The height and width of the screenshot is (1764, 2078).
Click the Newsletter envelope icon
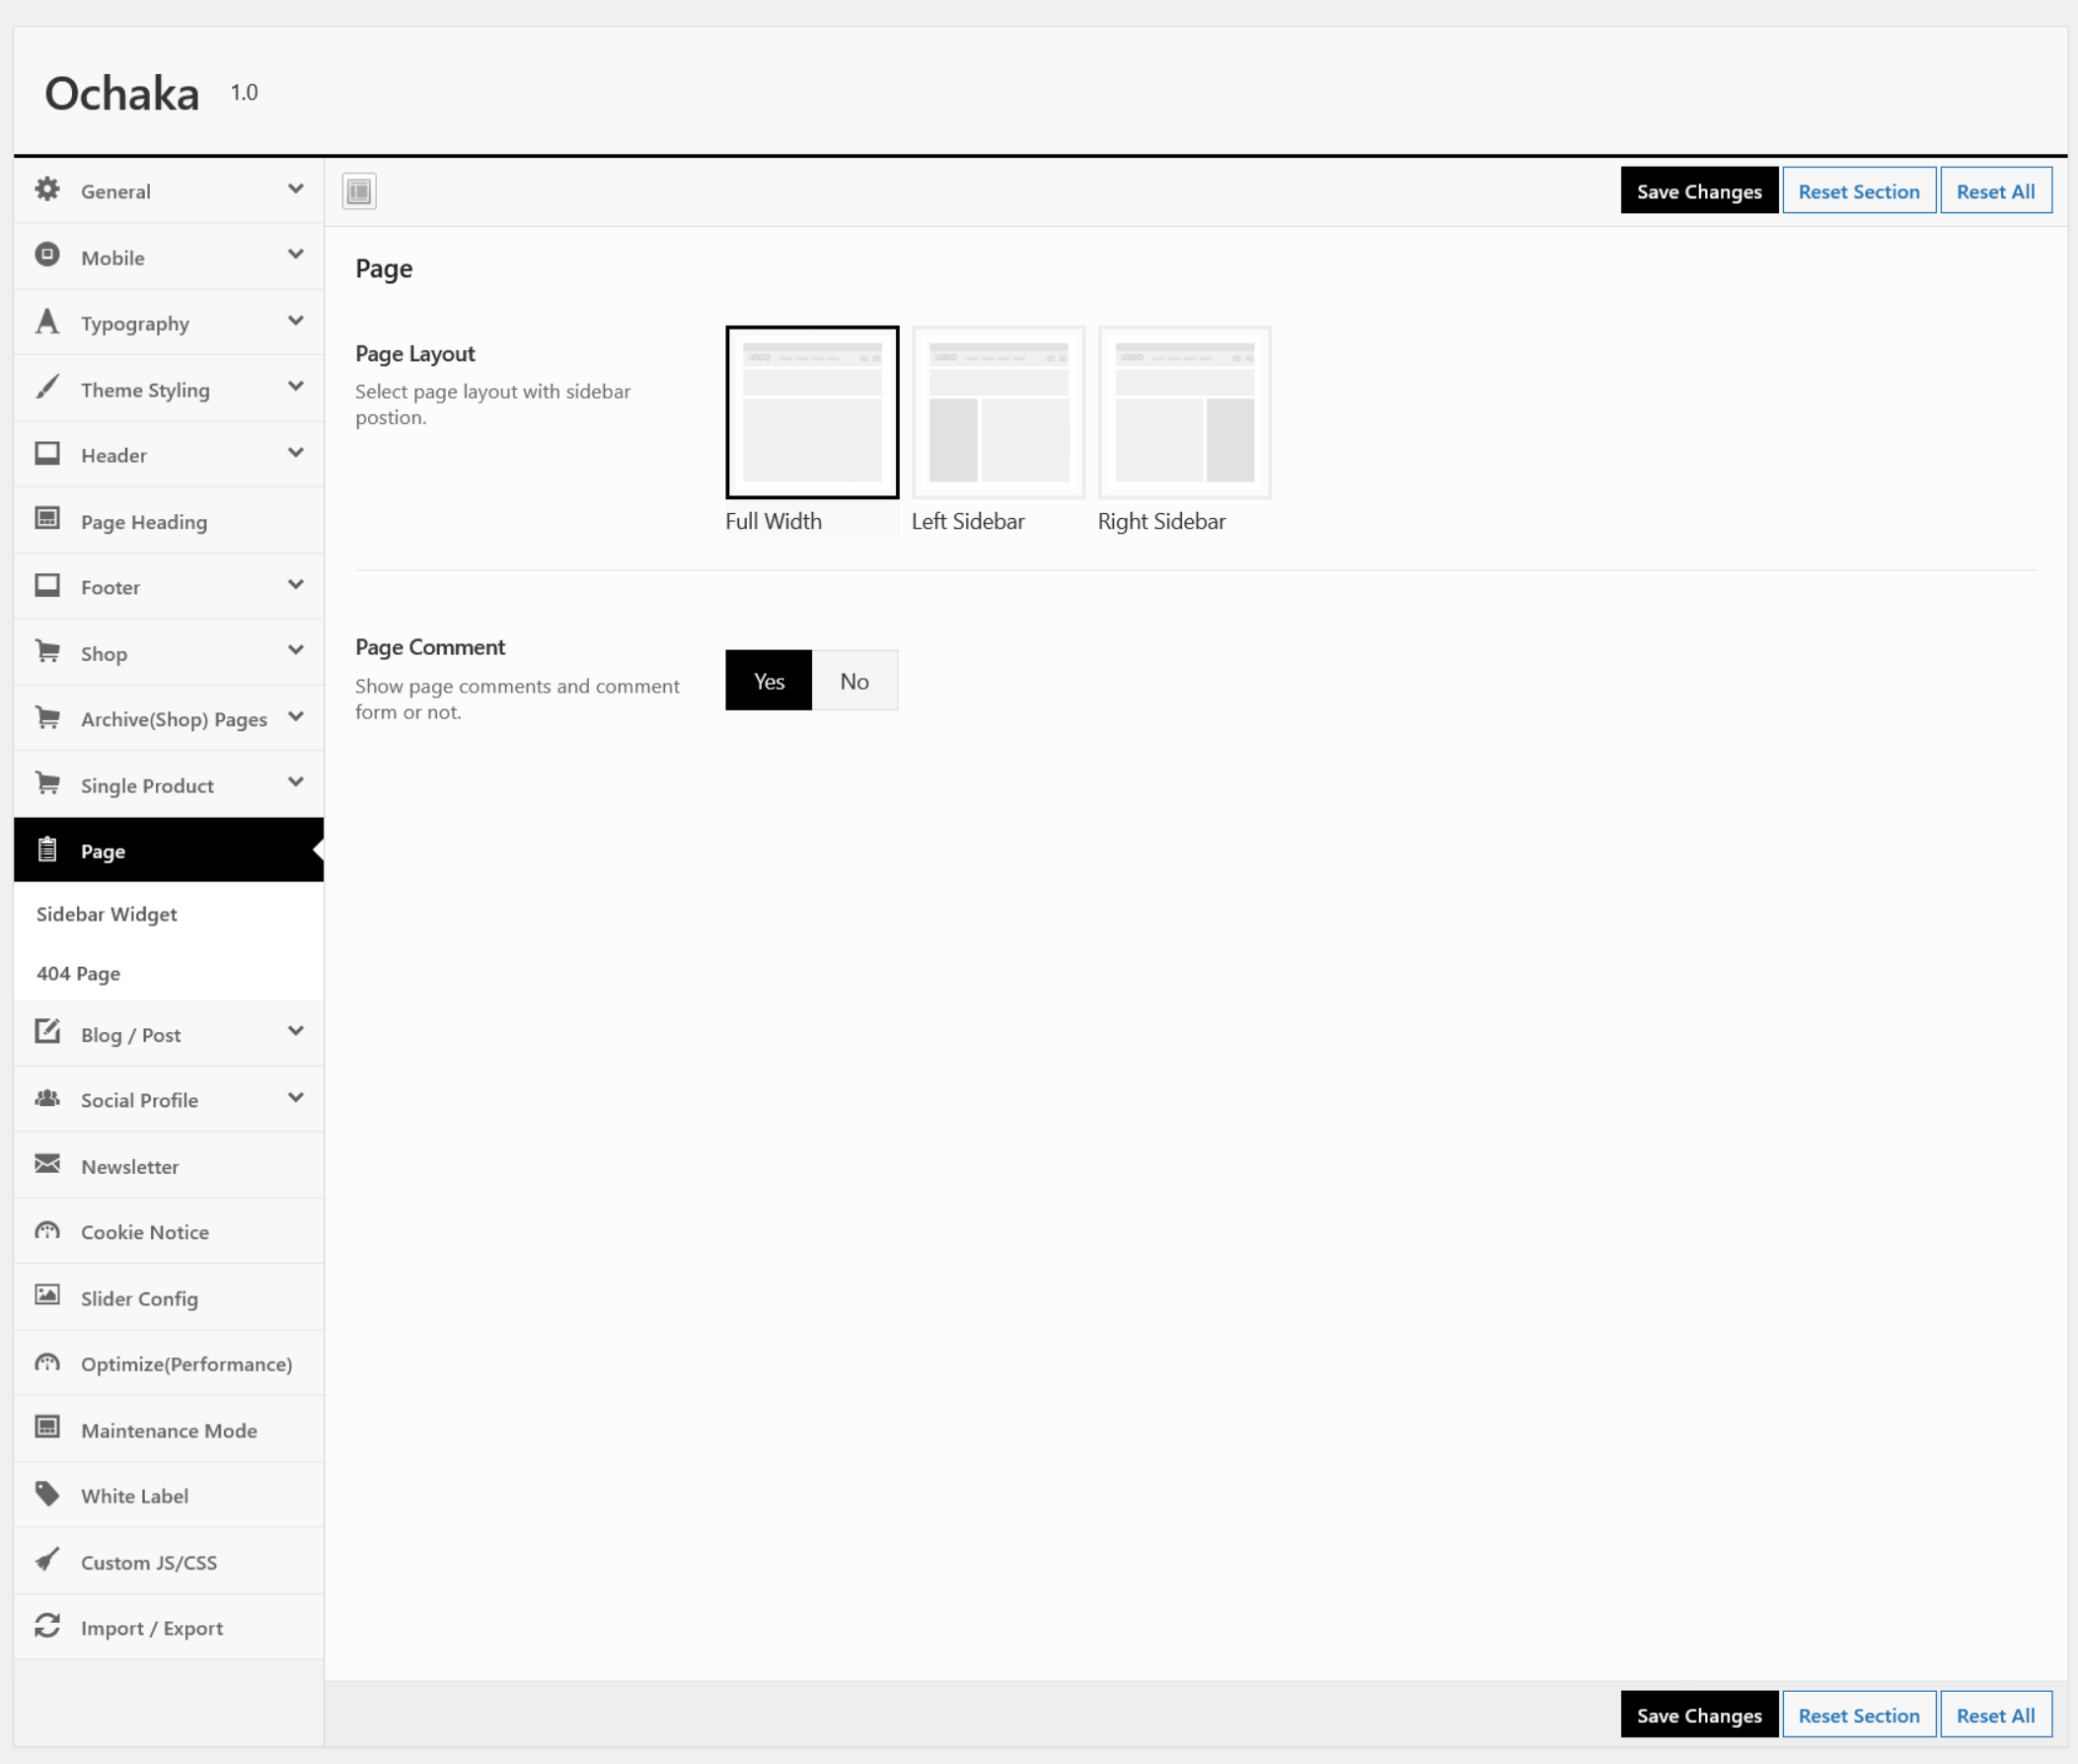pyautogui.click(x=47, y=1165)
